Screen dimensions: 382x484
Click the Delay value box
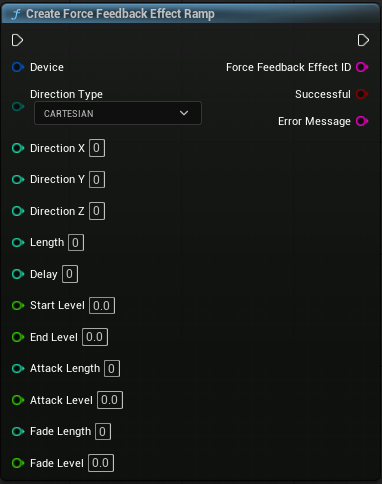[x=70, y=274]
